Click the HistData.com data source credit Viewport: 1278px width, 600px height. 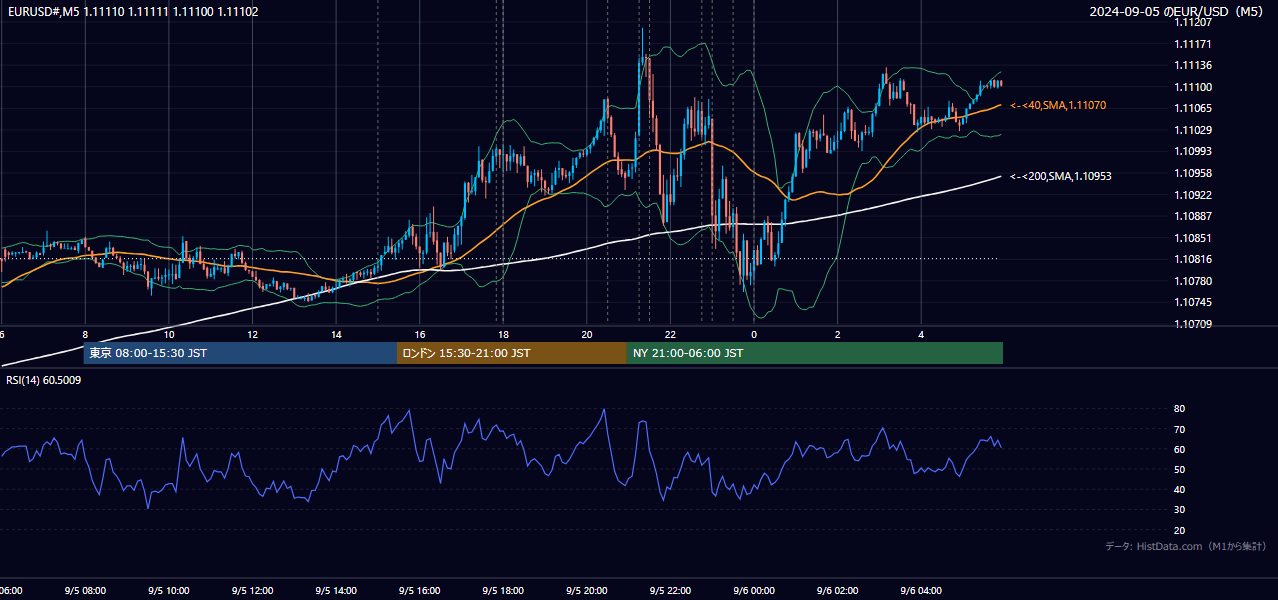click(1186, 546)
